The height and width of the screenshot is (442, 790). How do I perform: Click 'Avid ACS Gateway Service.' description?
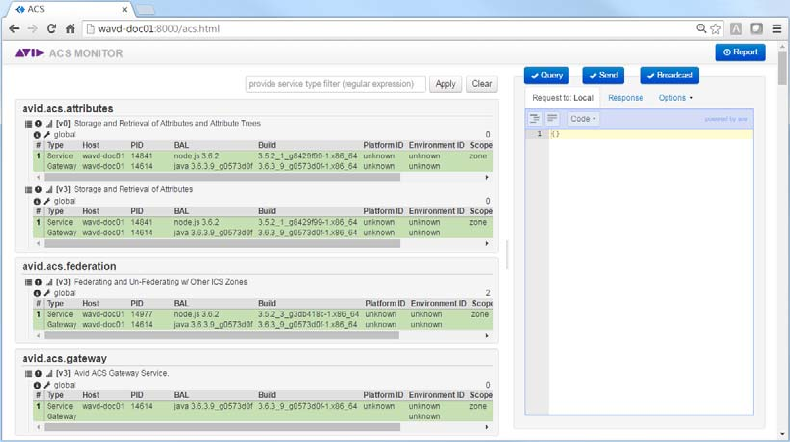[x=121, y=373]
